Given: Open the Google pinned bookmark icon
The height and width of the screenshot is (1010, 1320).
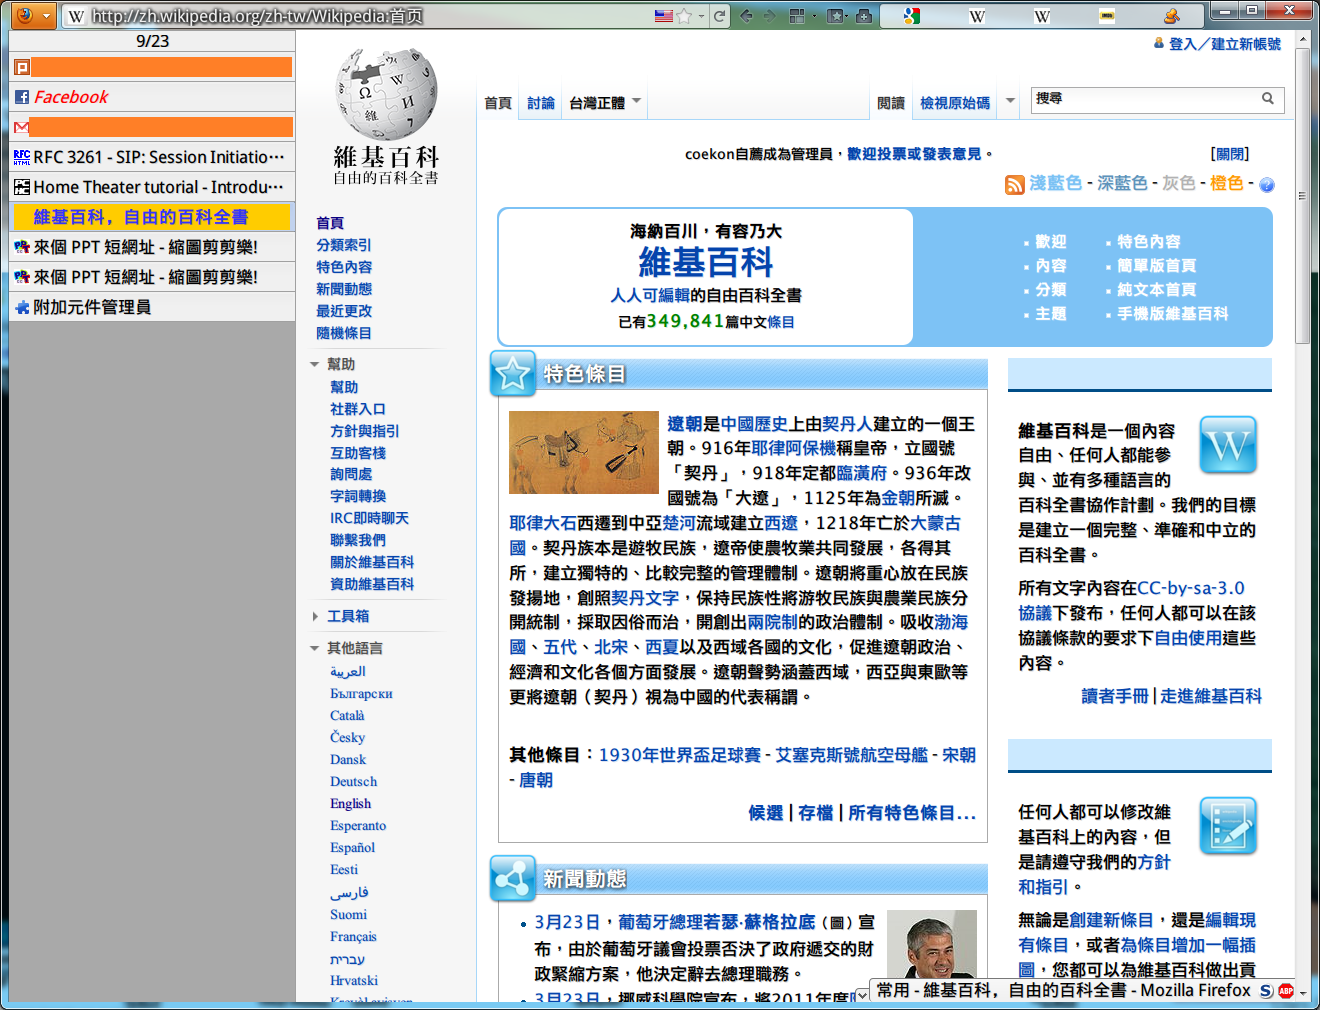Looking at the screenshot, I should tap(911, 16).
